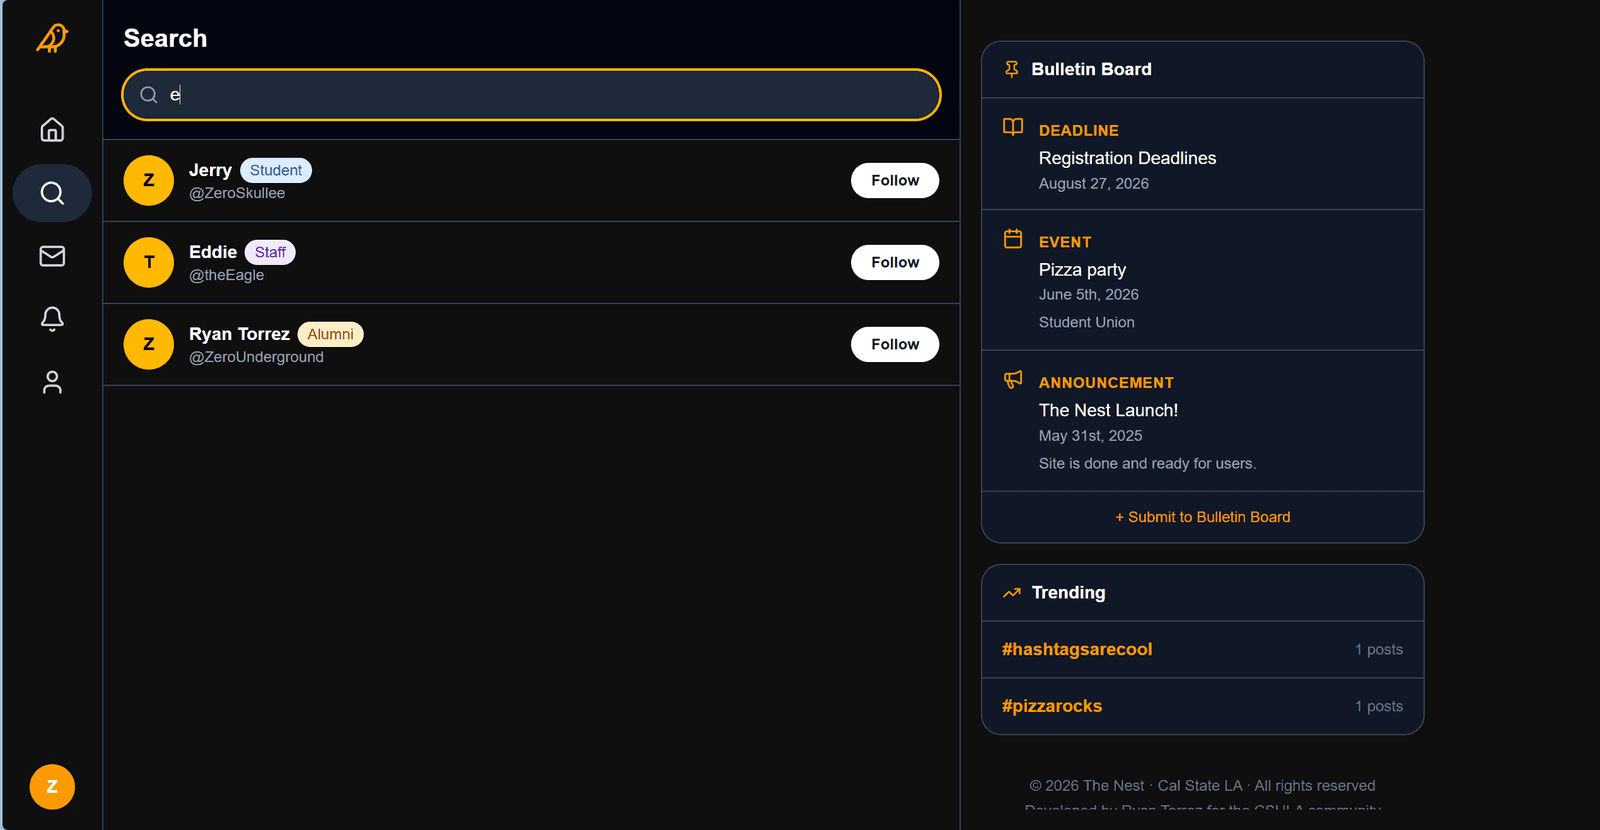The image size is (1600, 830).
Task: Click the pin icon beside Bulletin Board
Action: (x=1012, y=69)
